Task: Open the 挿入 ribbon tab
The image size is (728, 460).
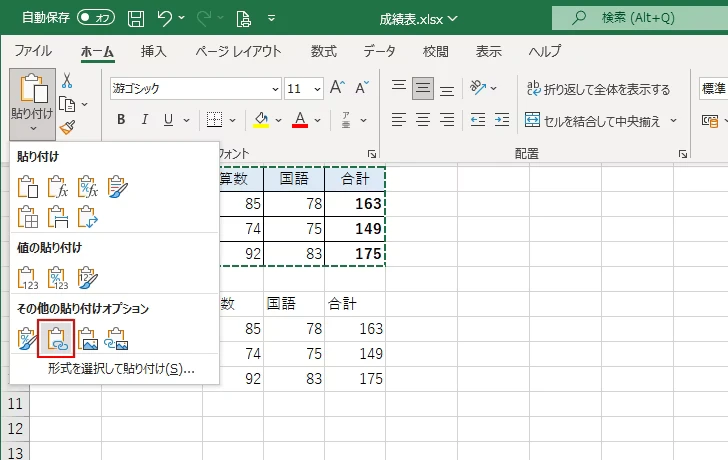Action: point(153,51)
